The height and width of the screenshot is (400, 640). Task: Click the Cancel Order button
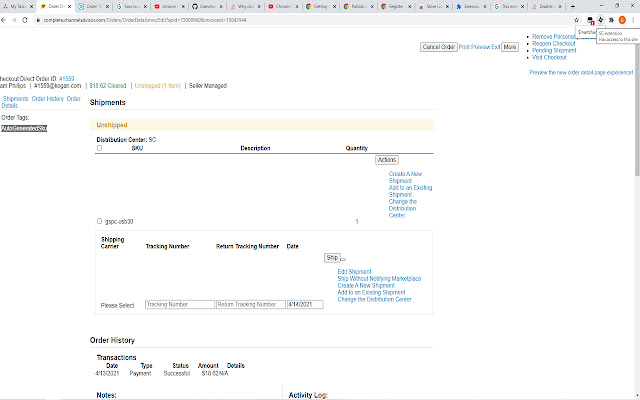click(438, 47)
